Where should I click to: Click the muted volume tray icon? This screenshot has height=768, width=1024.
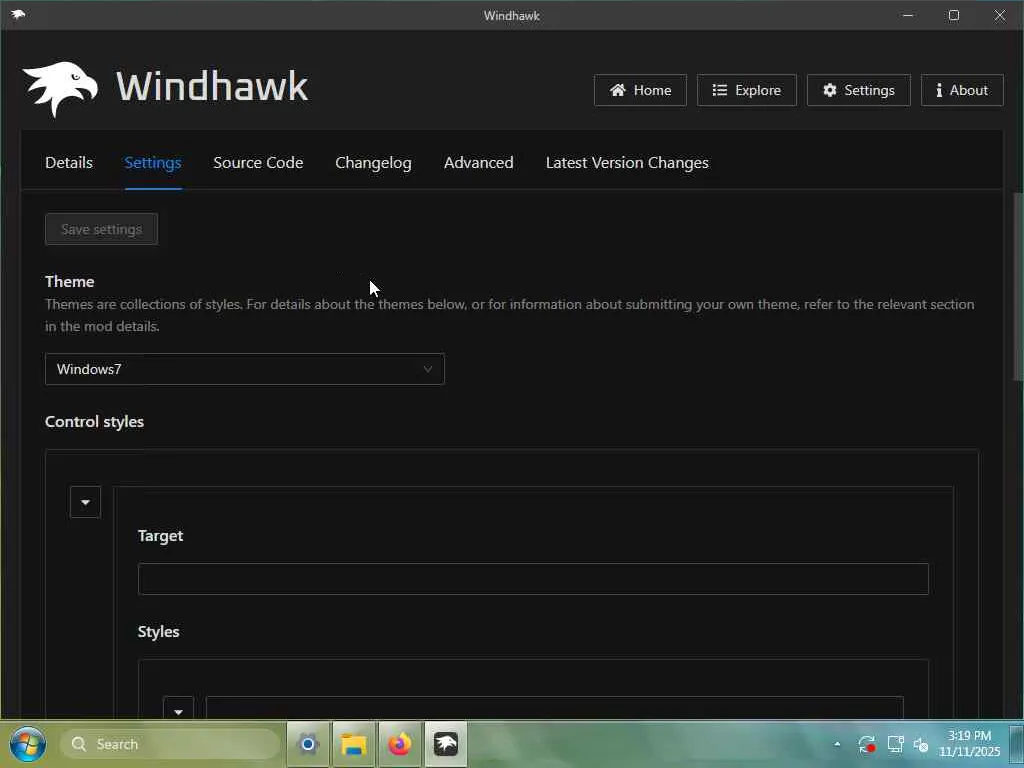[x=921, y=744]
